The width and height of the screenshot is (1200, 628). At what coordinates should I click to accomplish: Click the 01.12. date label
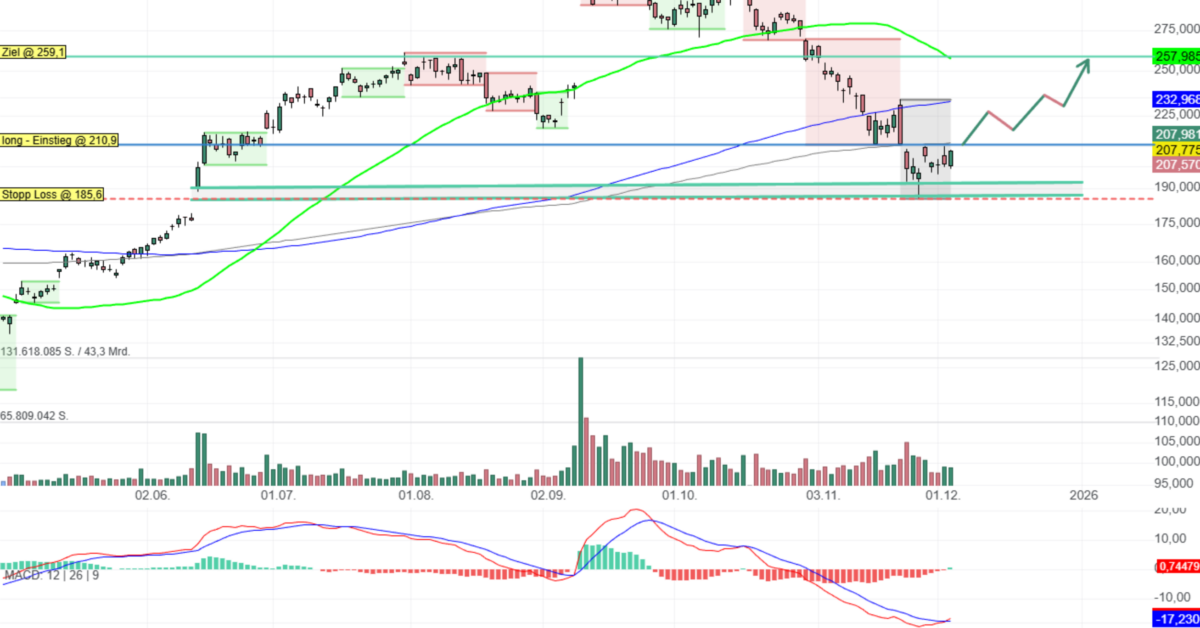click(x=945, y=495)
